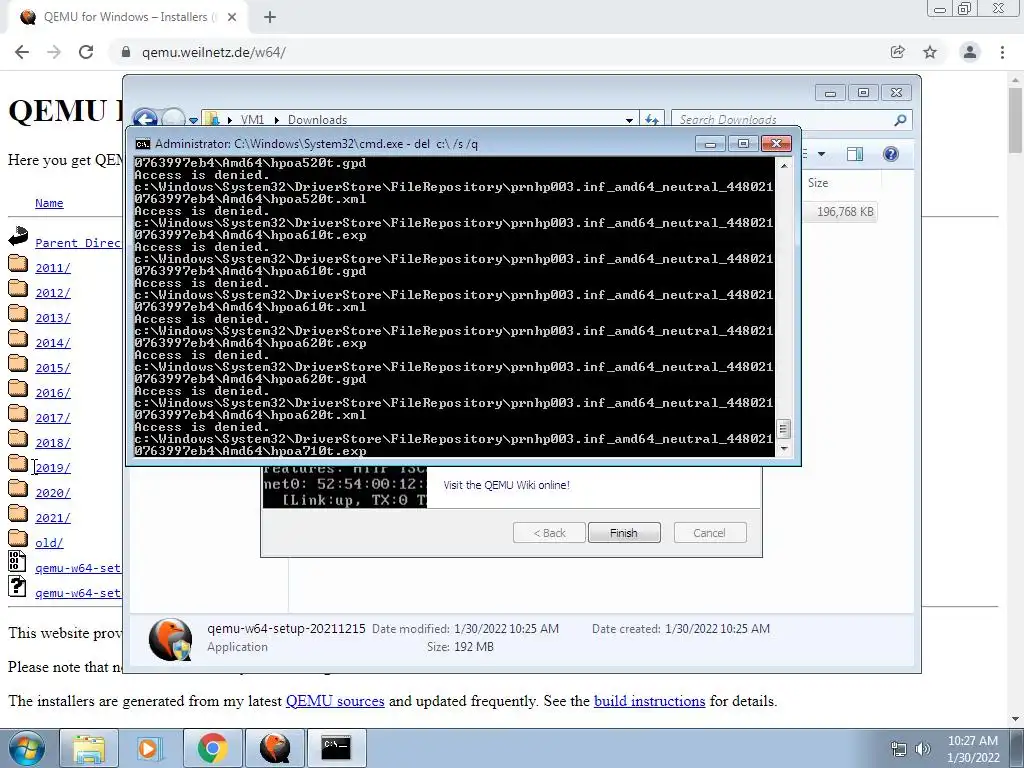
Task: Open the 2019/ folder link
Action: tap(53, 468)
